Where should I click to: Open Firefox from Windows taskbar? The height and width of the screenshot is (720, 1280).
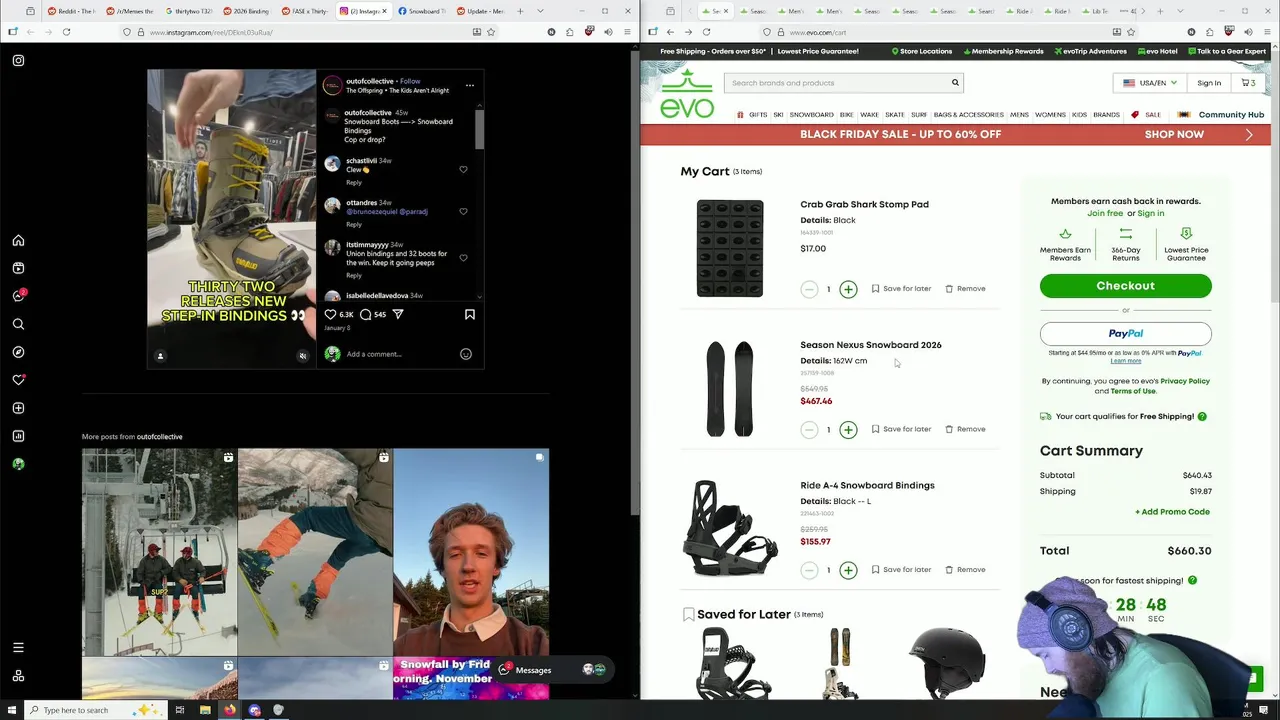tap(229, 710)
